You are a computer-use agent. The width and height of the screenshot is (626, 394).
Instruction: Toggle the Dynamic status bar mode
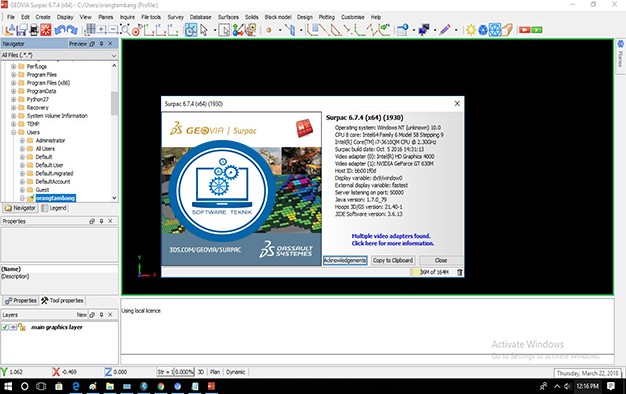[x=236, y=372]
